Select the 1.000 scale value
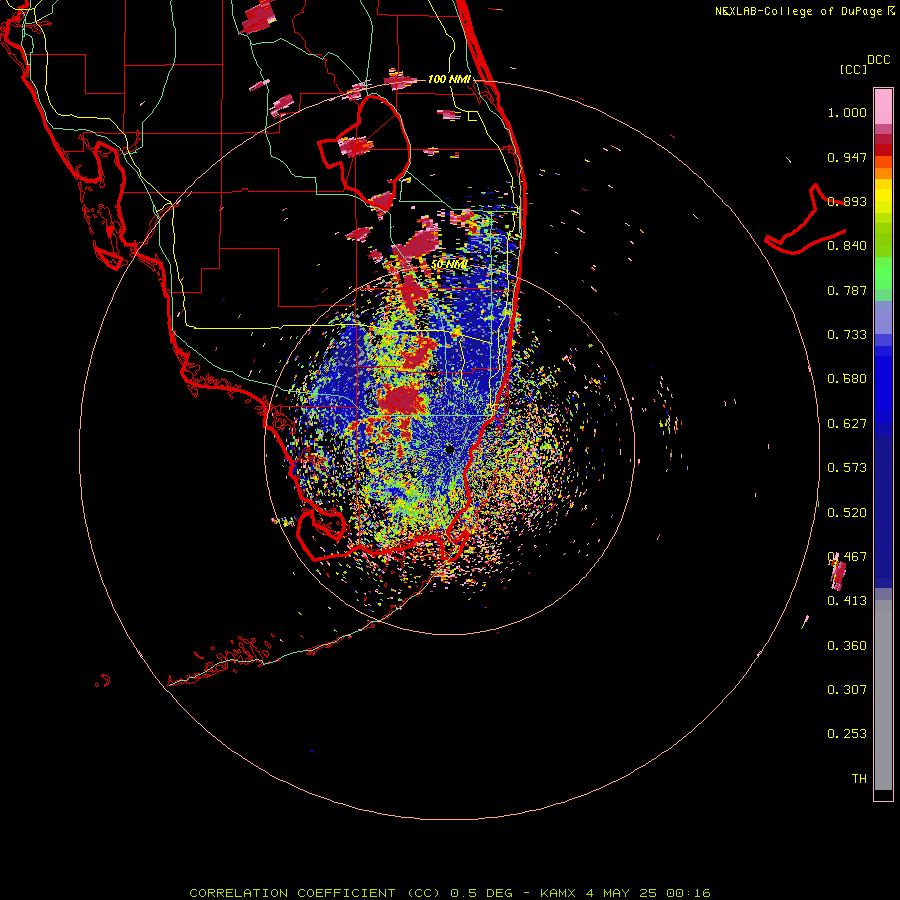 pyautogui.click(x=847, y=112)
